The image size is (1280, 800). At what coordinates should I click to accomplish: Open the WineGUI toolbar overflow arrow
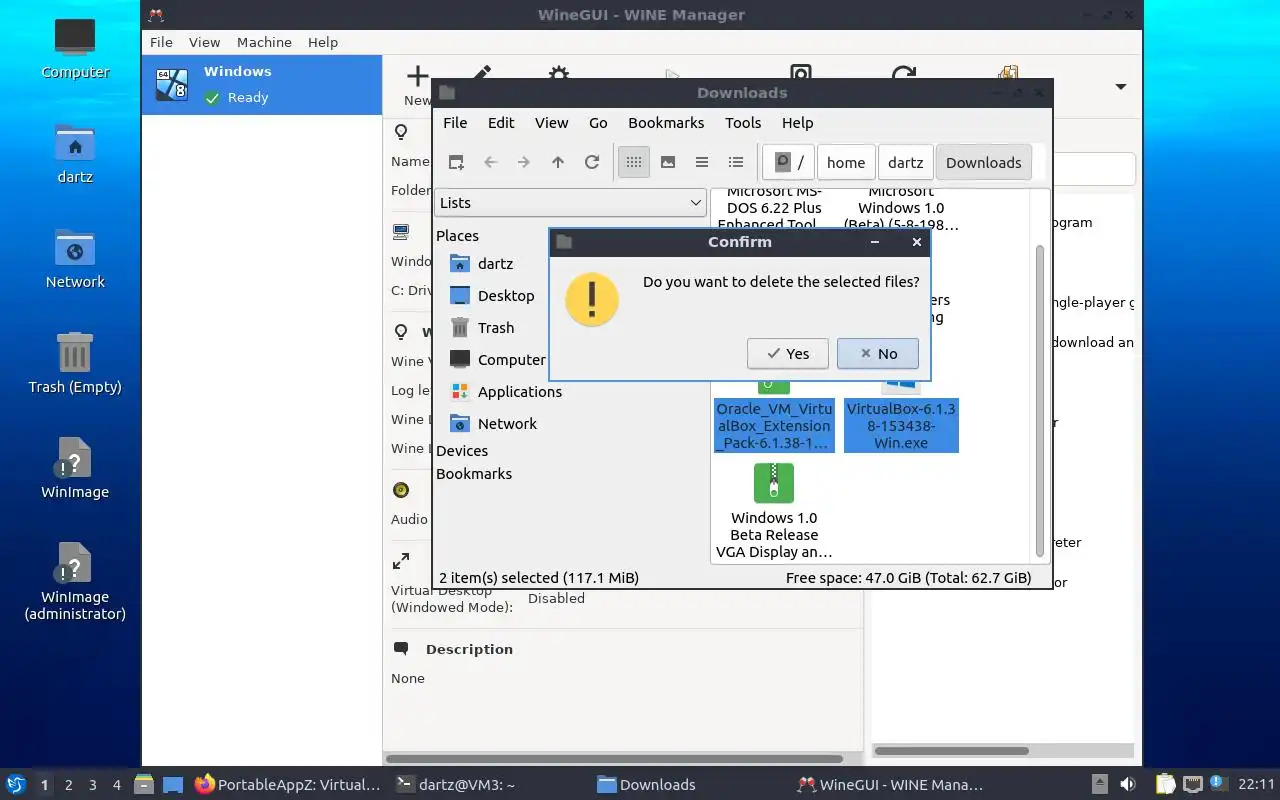click(x=1121, y=87)
